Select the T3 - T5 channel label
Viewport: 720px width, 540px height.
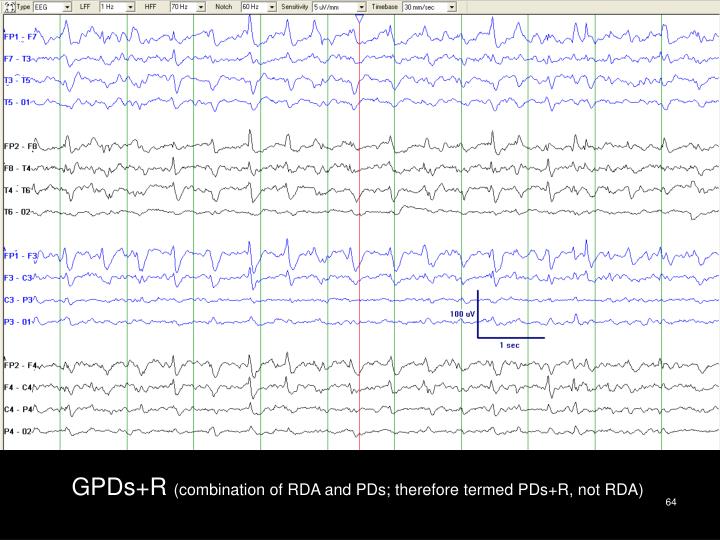click(x=17, y=80)
